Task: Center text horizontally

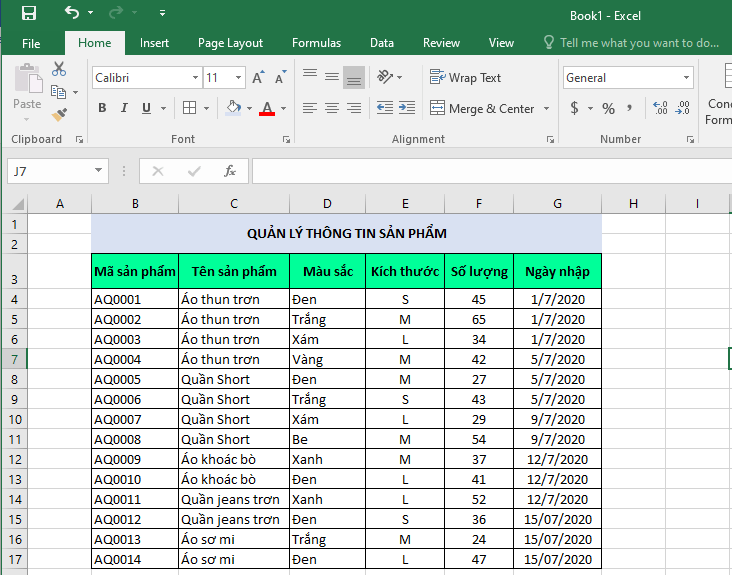Action: coord(332,108)
